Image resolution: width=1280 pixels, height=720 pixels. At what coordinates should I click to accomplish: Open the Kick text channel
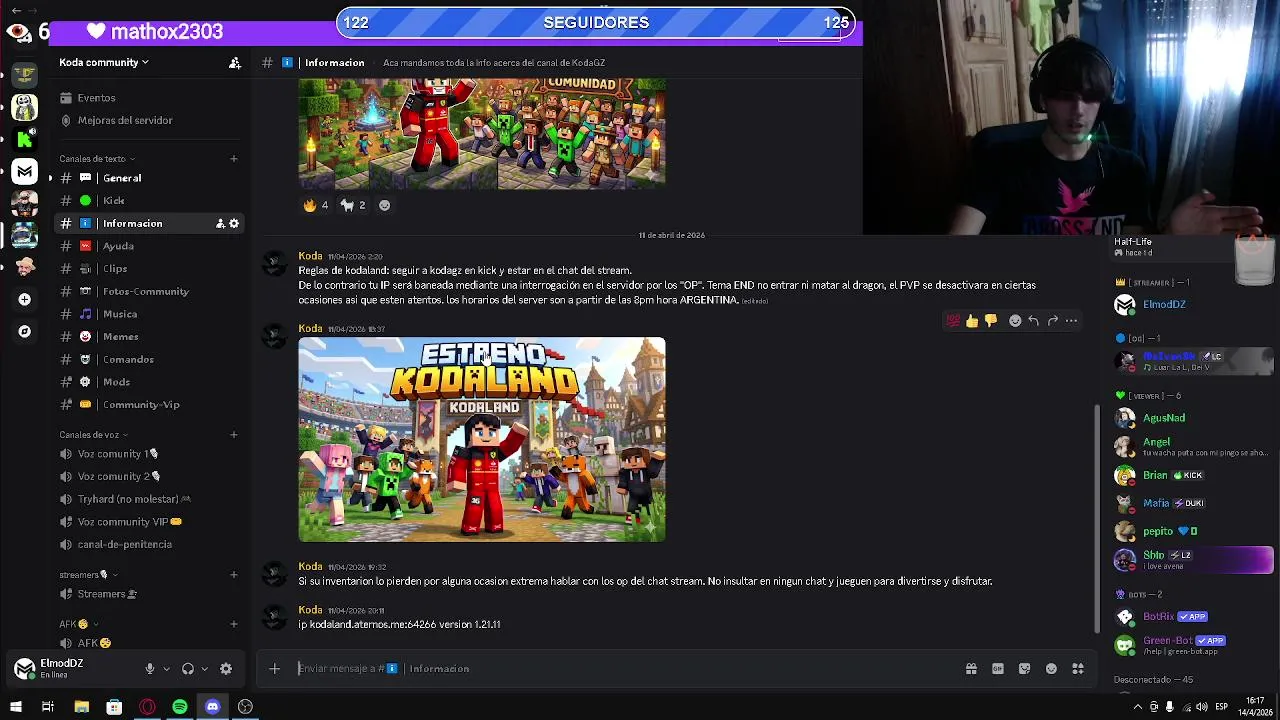(x=113, y=201)
